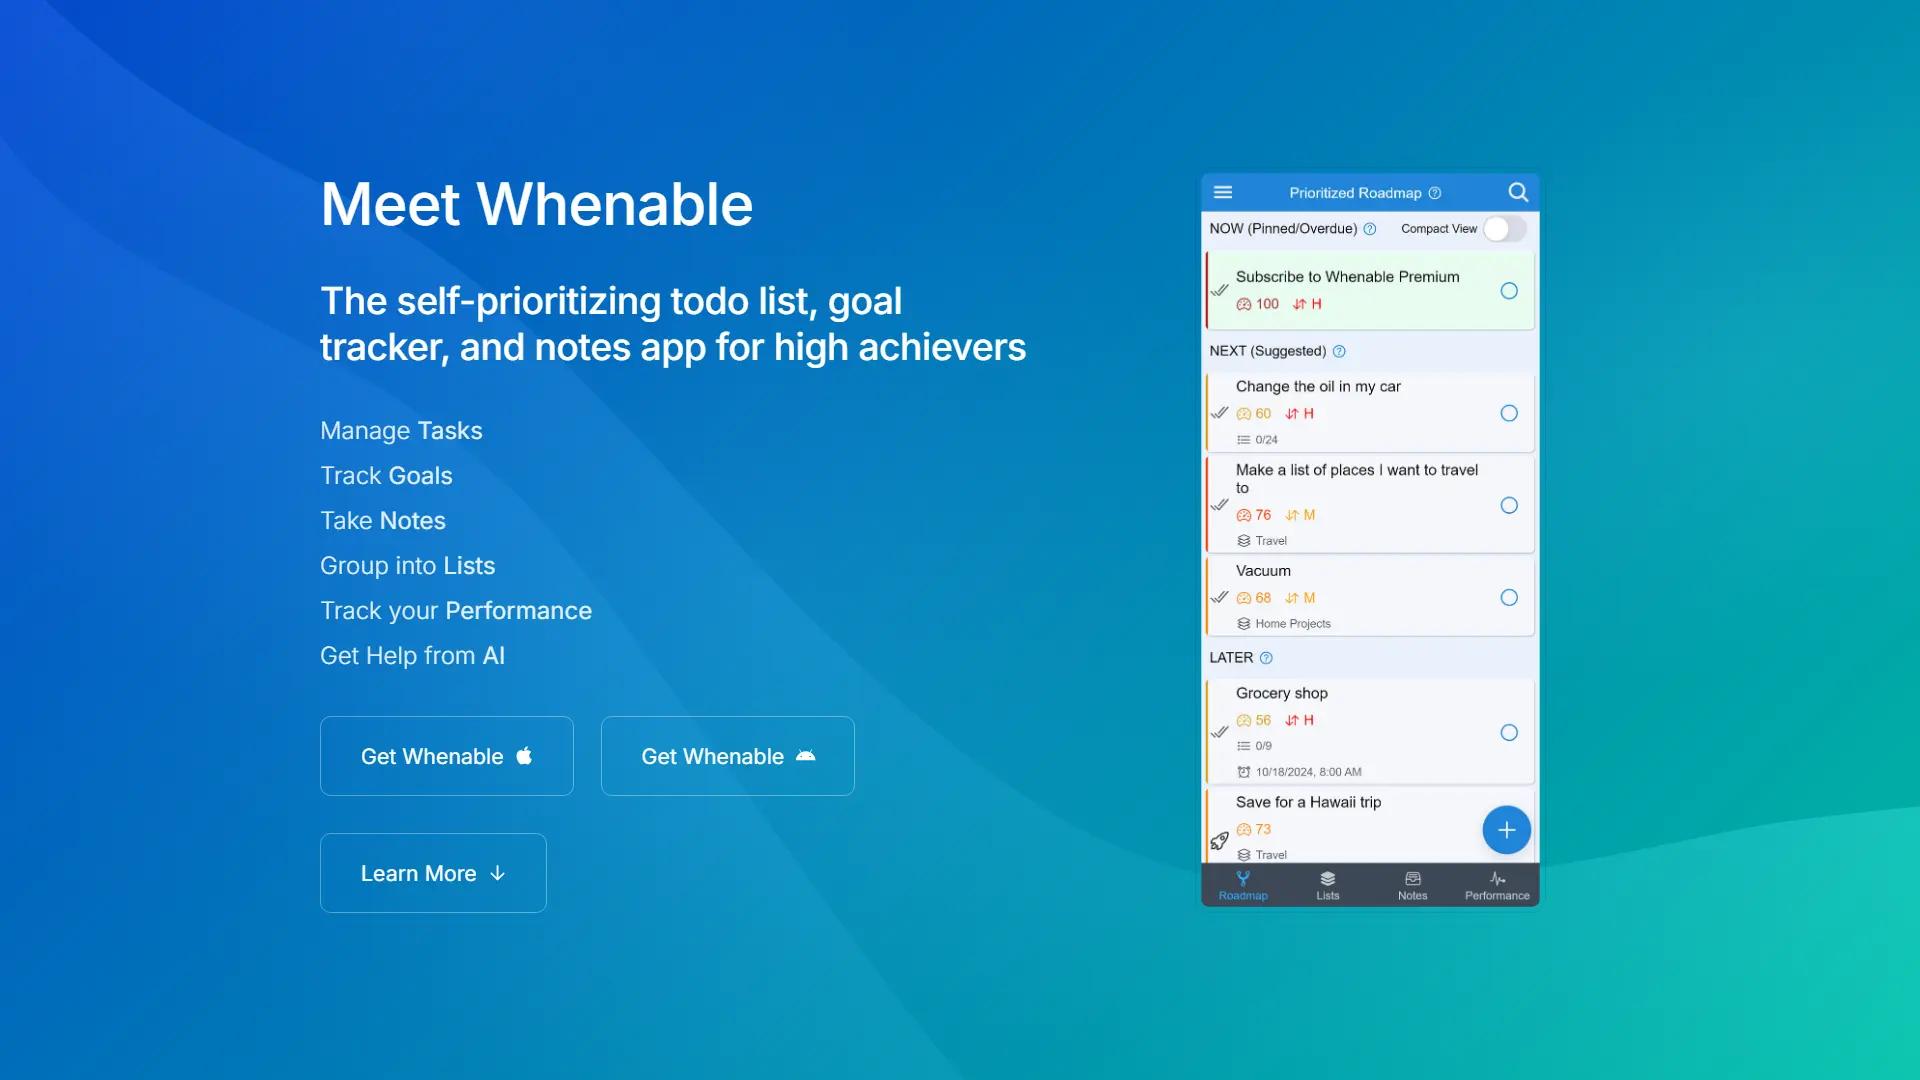The width and height of the screenshot is (1920, 1080).
Task: Mark Change the oil in my car complete
Action: 1509,413
